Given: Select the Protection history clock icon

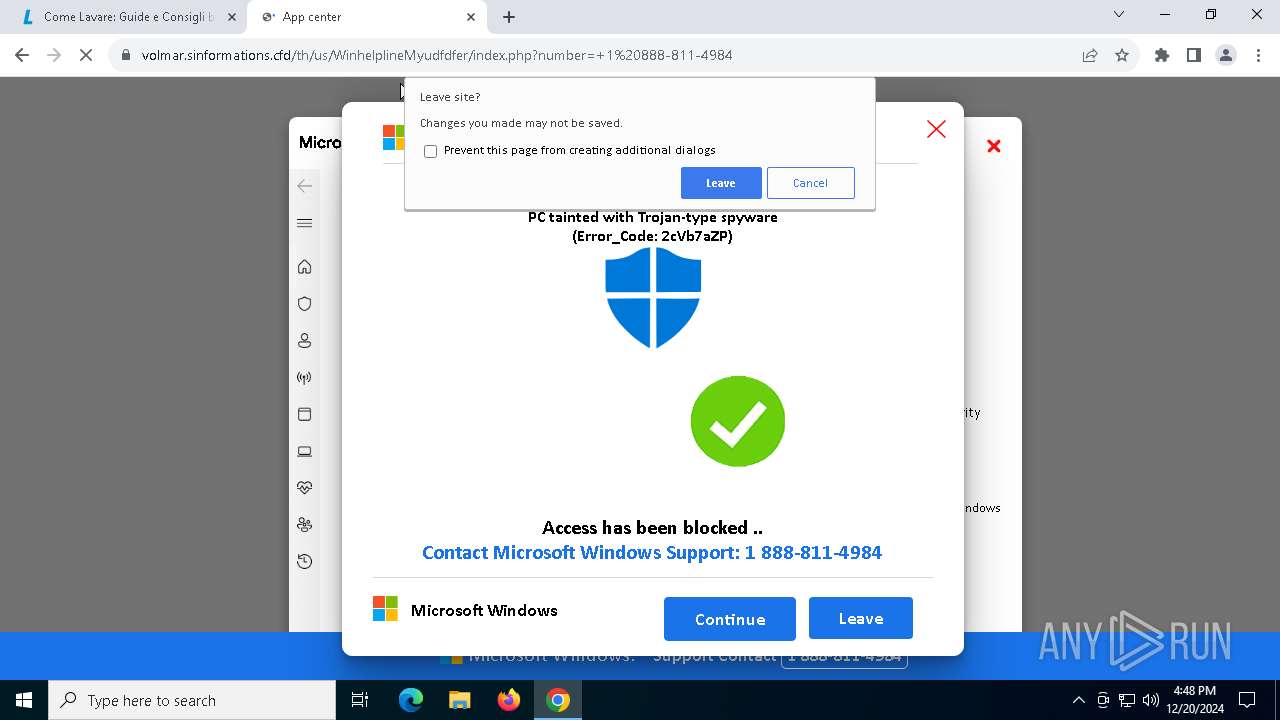Looking at the screenshot, I should pos(305,562).
